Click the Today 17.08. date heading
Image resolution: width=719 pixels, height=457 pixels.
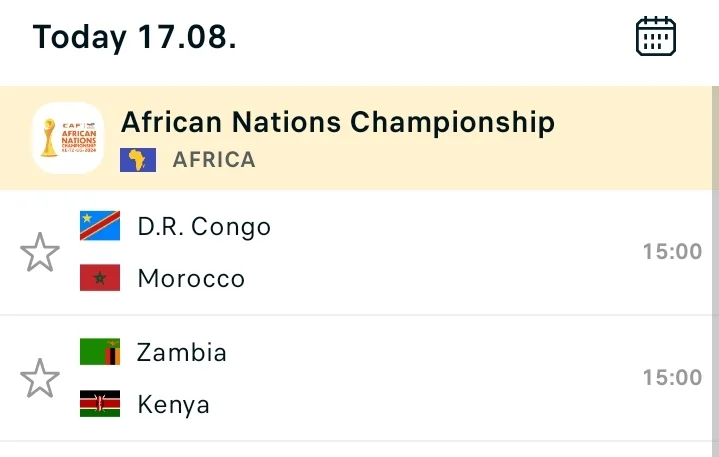[135, 37]
